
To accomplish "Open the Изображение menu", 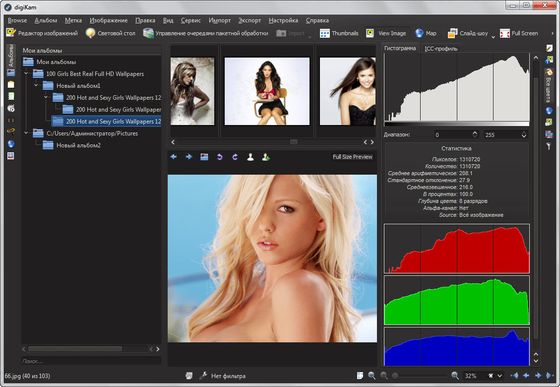I will pos(109,20).
